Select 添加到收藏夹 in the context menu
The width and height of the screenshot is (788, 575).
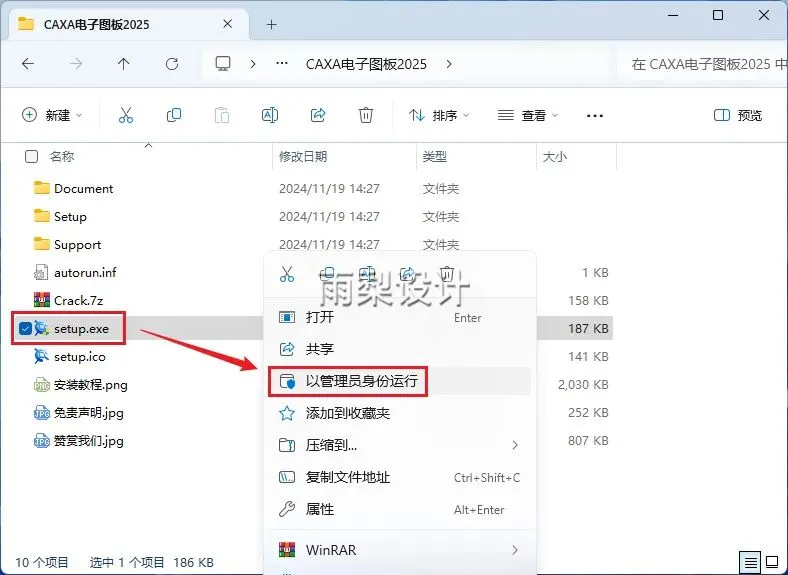pyautogui.click(x=400, y=413)
